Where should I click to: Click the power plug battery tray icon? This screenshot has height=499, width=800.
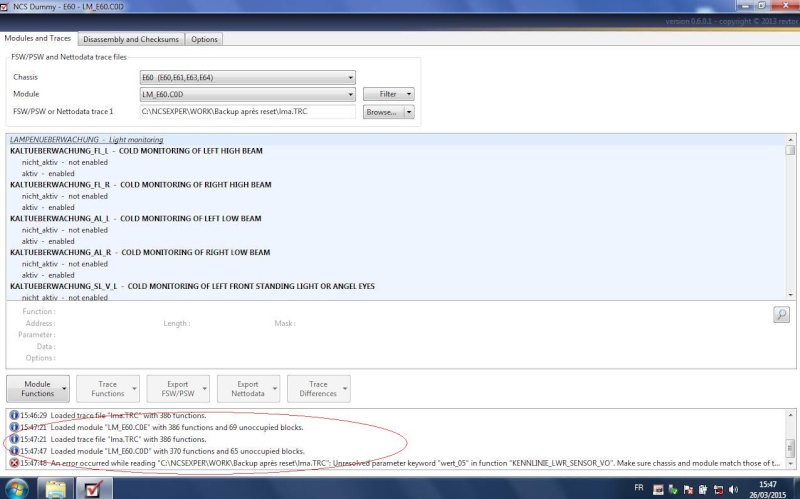(x=703, y=489)
